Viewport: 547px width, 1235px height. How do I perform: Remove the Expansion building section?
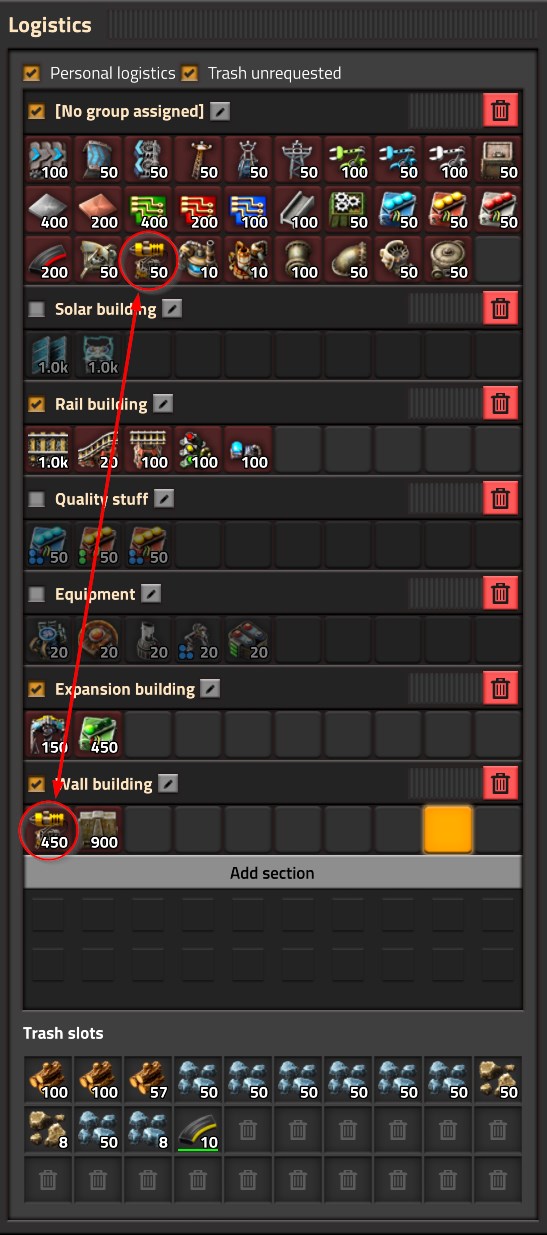coord(501,689)
